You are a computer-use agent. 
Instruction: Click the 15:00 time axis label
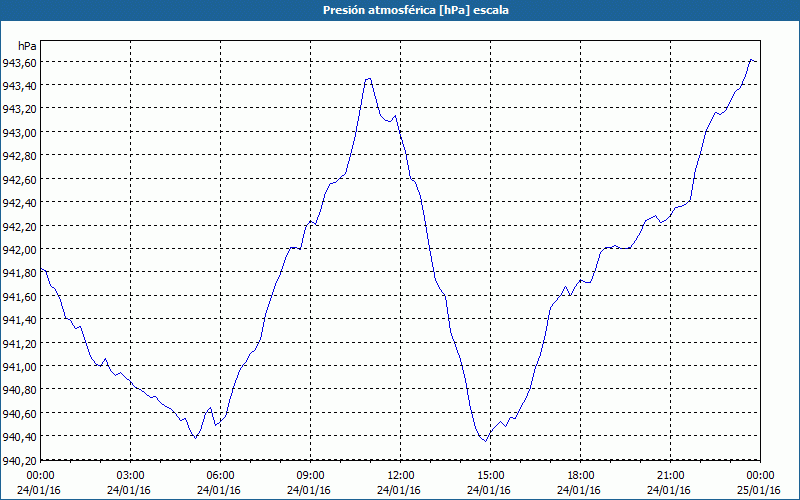pos(490,476)
